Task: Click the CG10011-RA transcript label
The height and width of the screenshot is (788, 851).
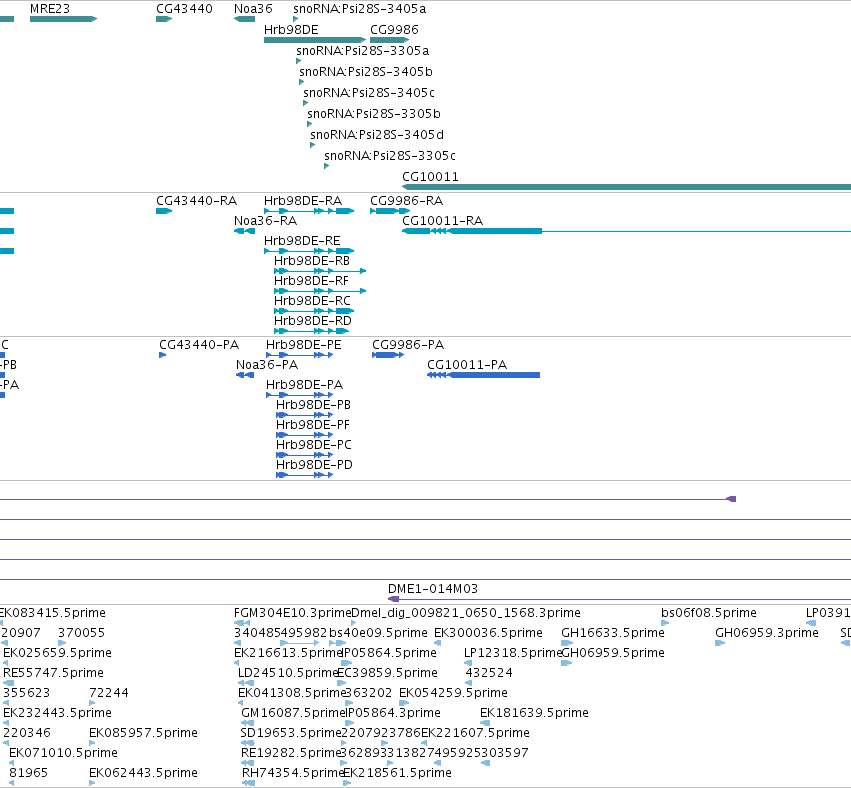Action: 442,221
